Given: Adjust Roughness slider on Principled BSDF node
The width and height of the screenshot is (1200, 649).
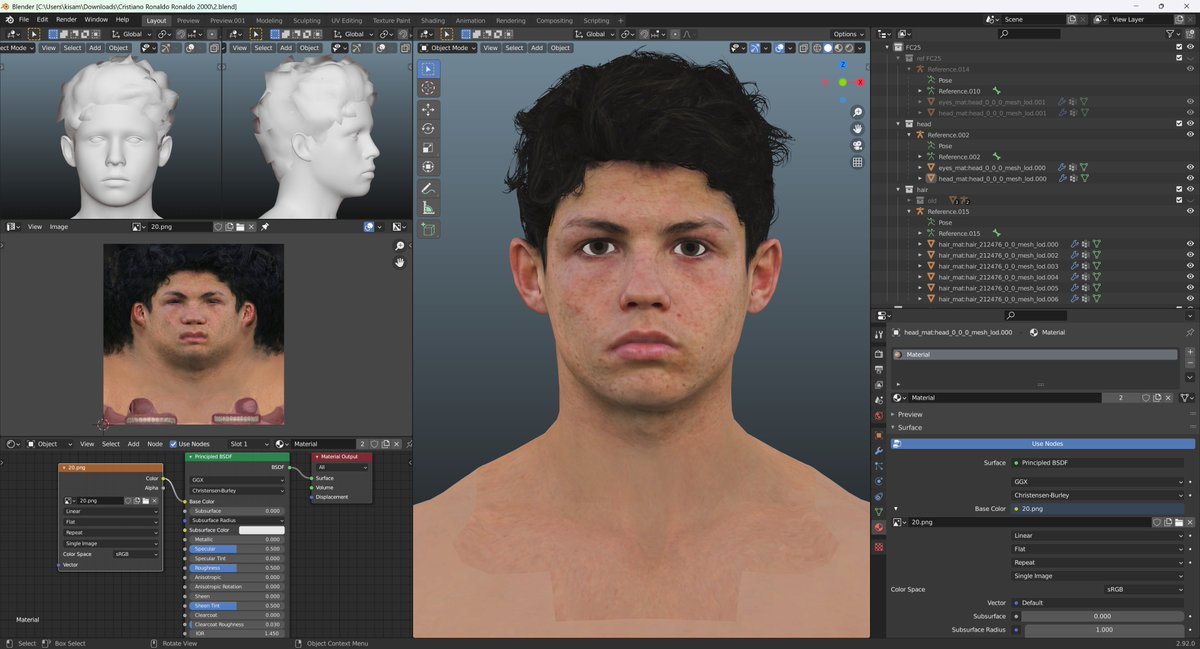Looking at the screenshot, I should click(x=236, y=568).
